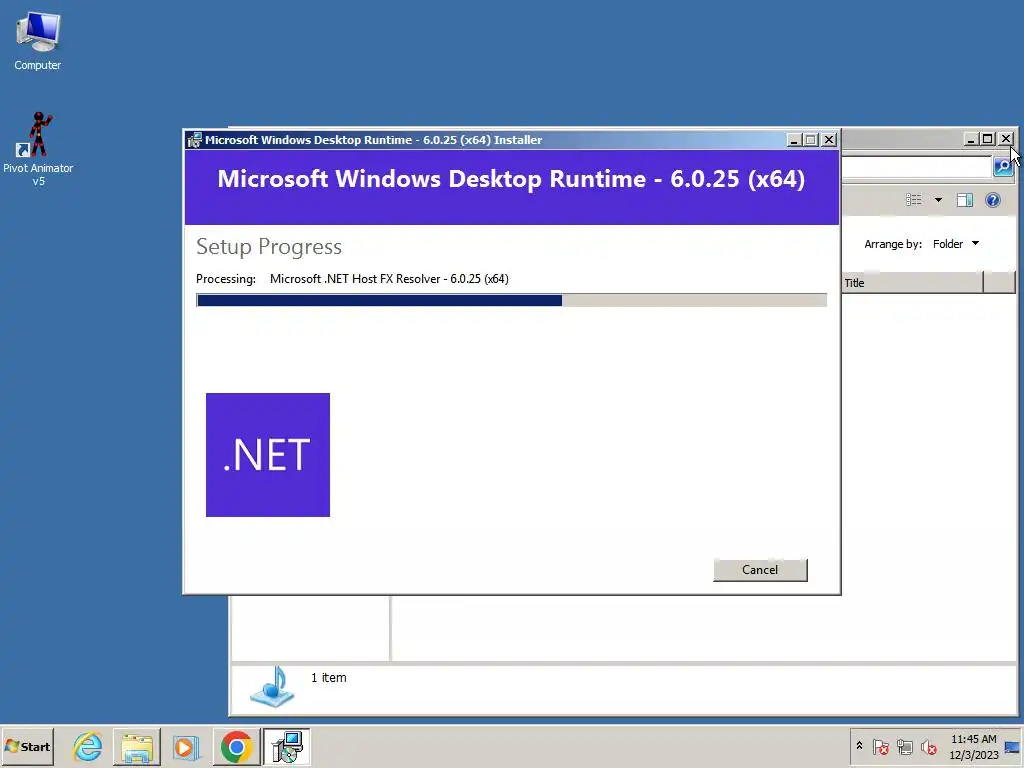Screen dimensions: 1024x768
Task: Open the Start menu
Action: [x=27, y=746]
